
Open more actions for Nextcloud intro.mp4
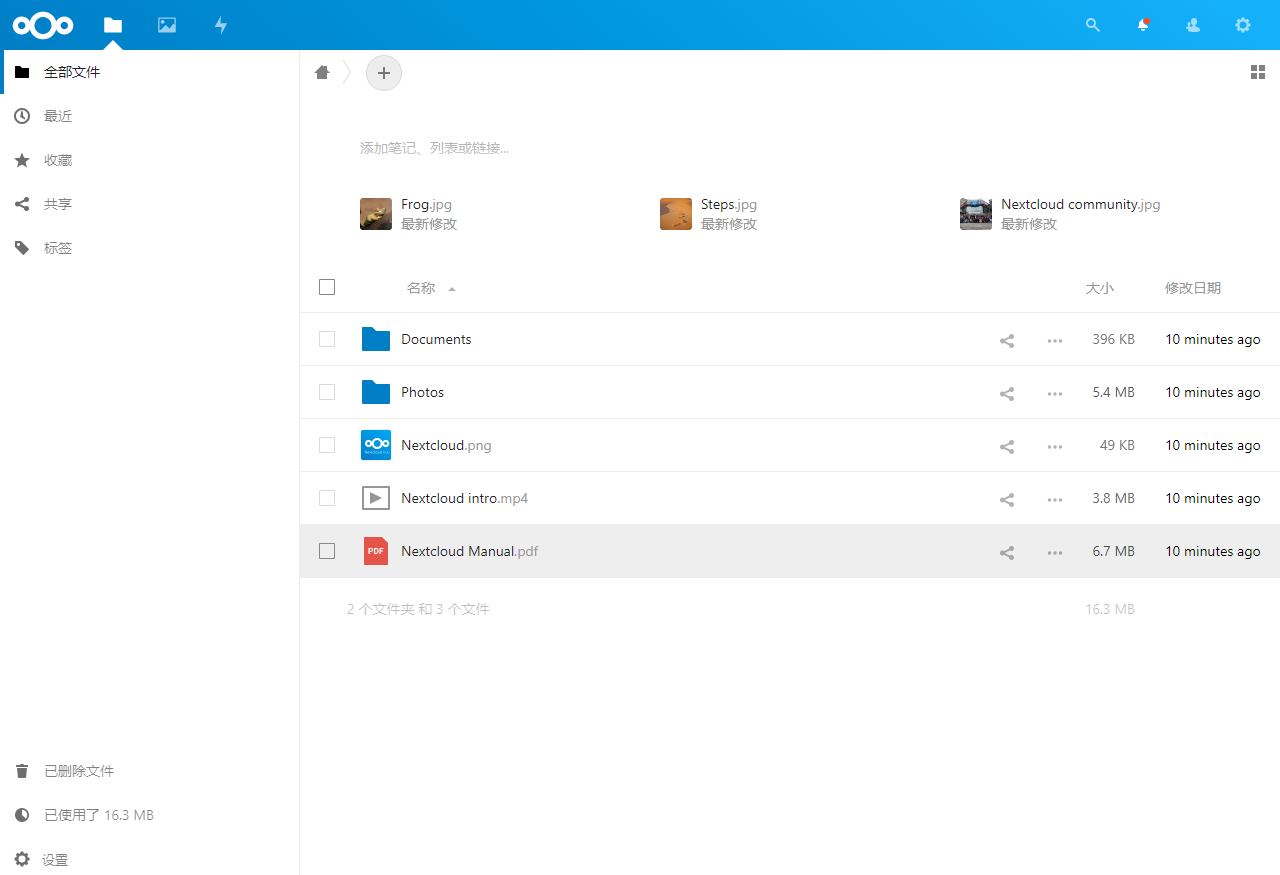tap(1055, 499)
